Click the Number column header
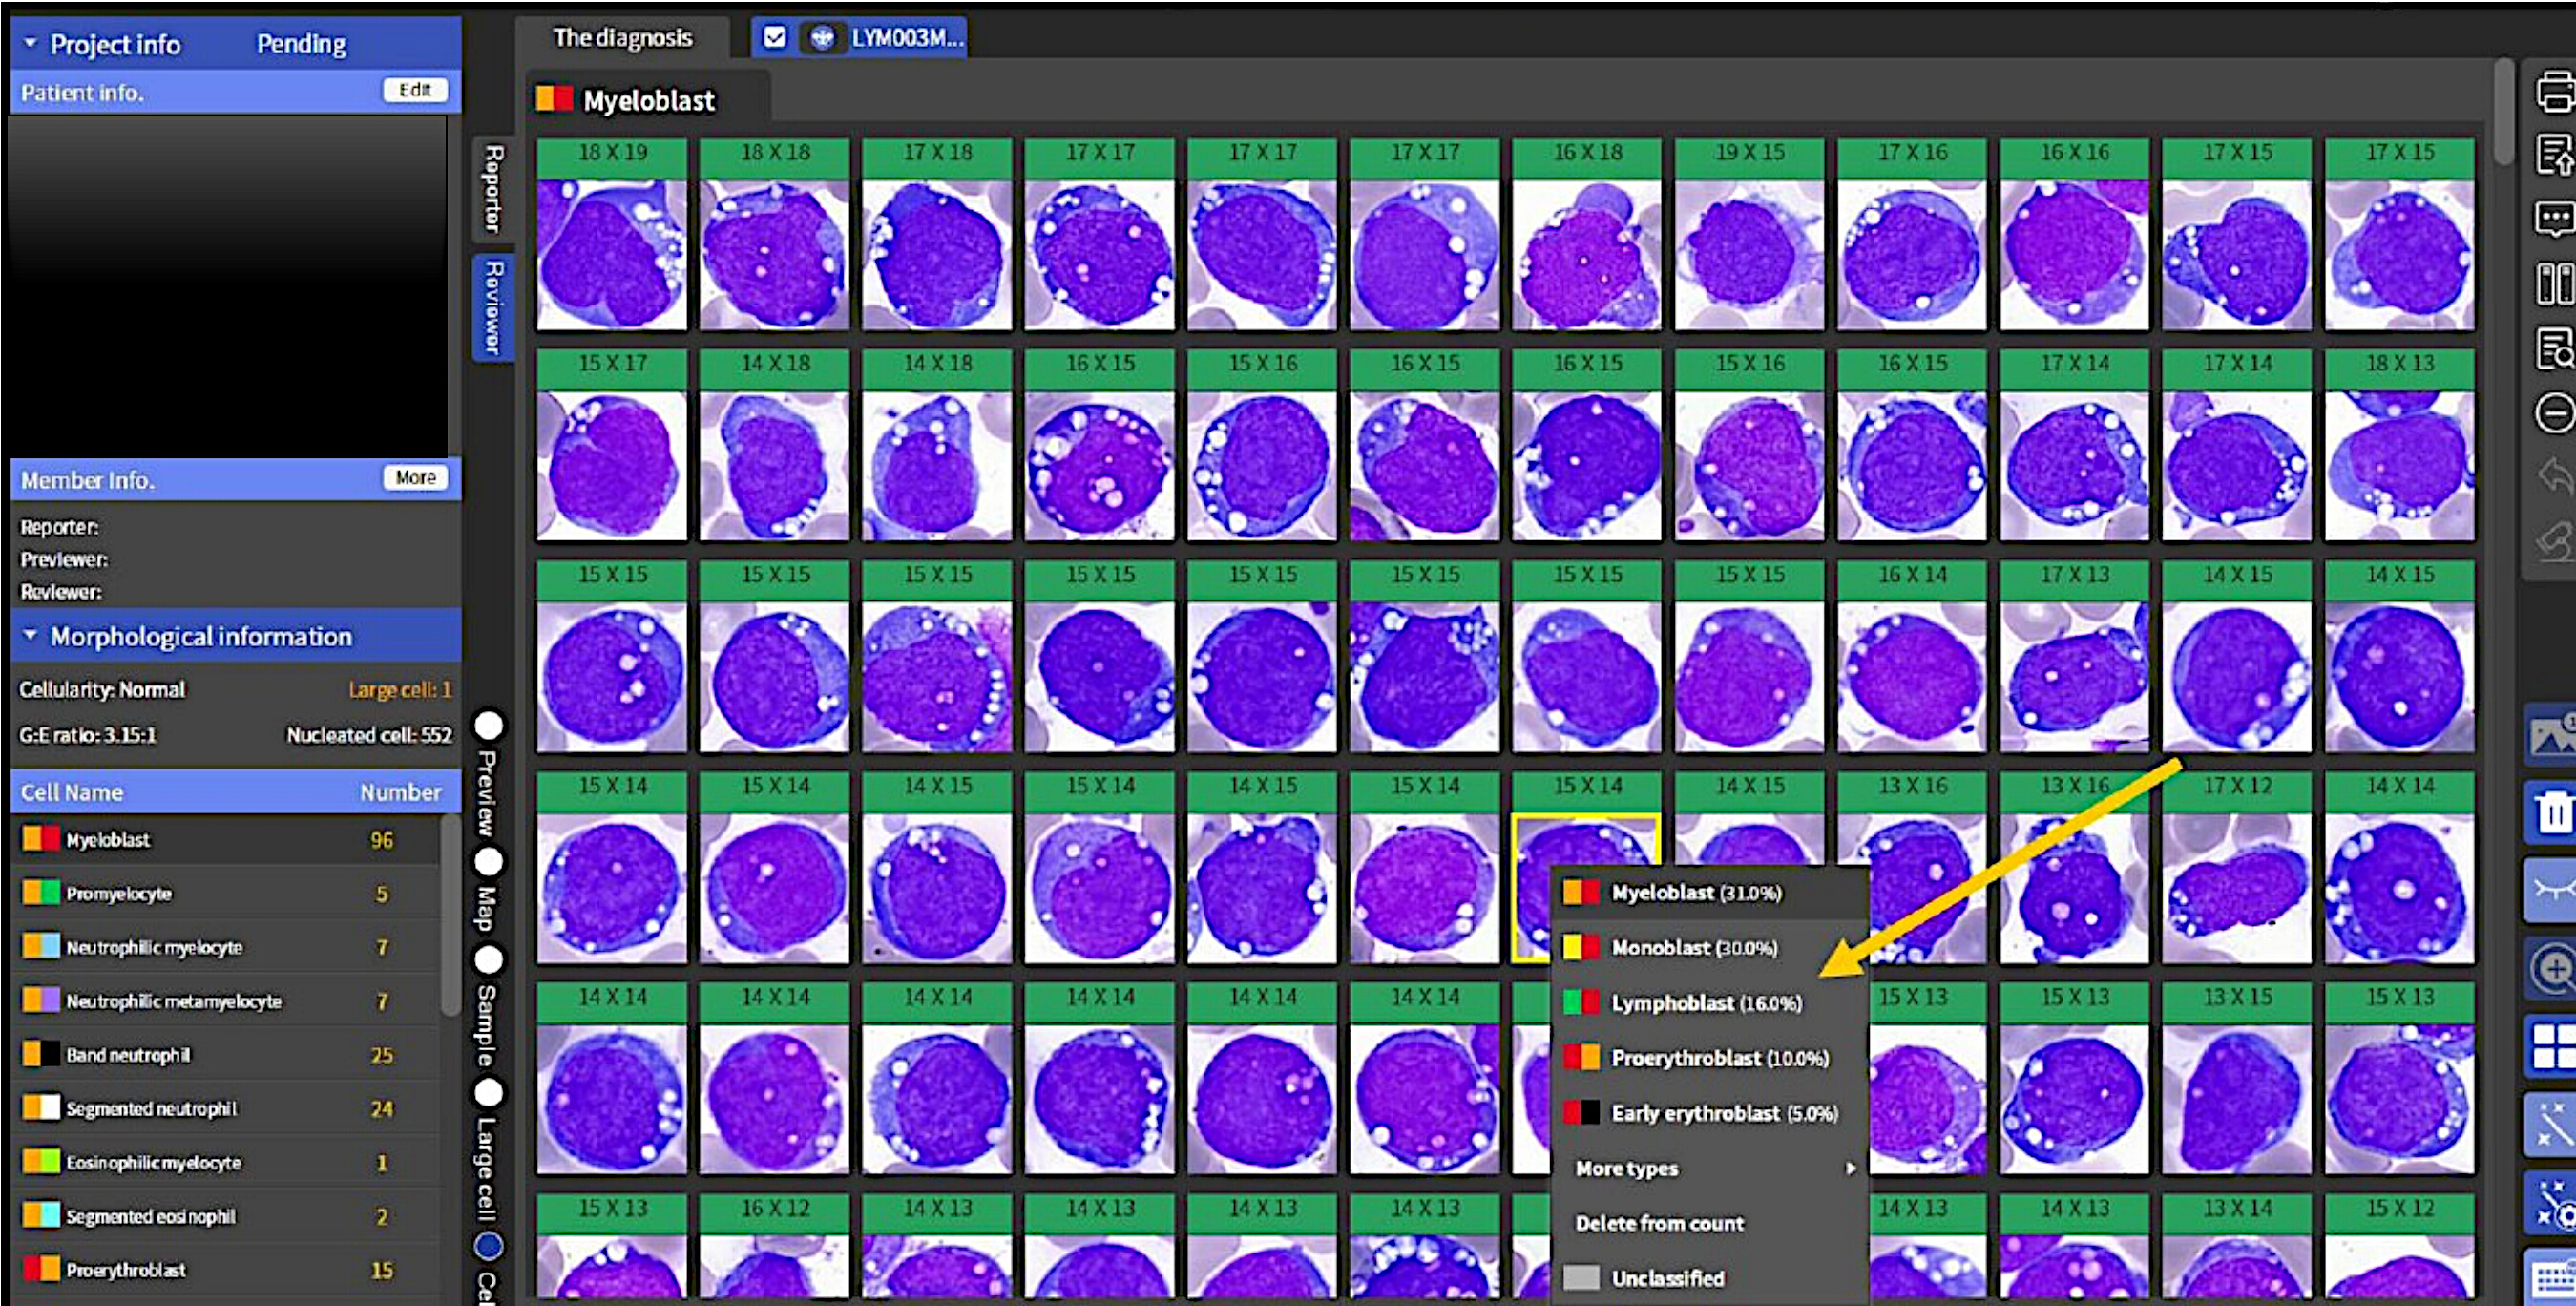 [x=400, y=792]
